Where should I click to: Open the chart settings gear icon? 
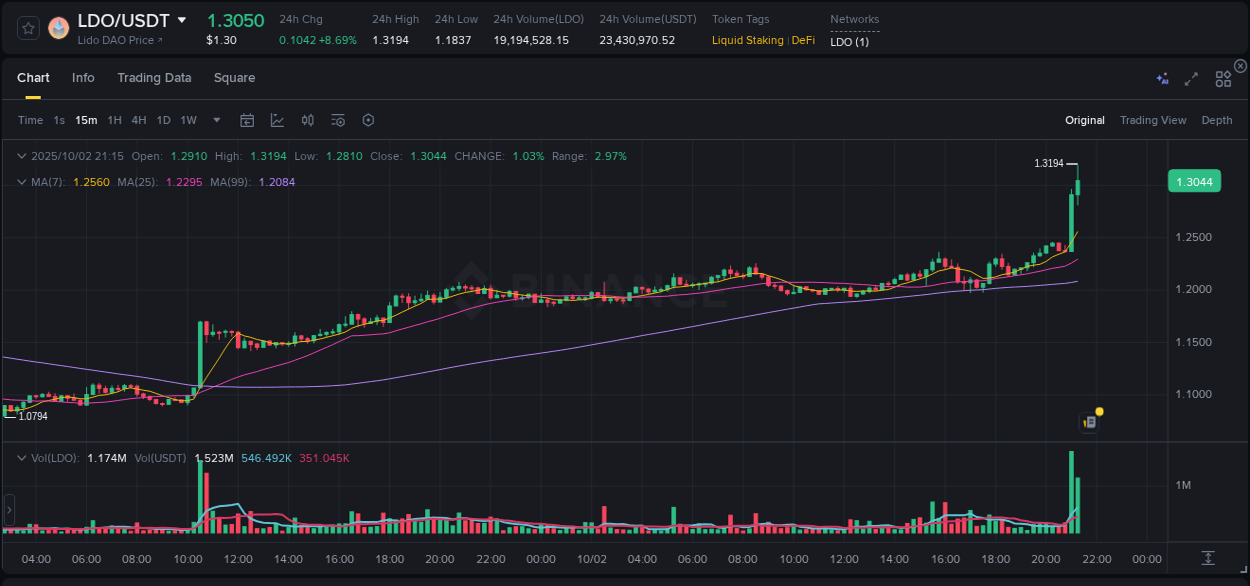368,119
